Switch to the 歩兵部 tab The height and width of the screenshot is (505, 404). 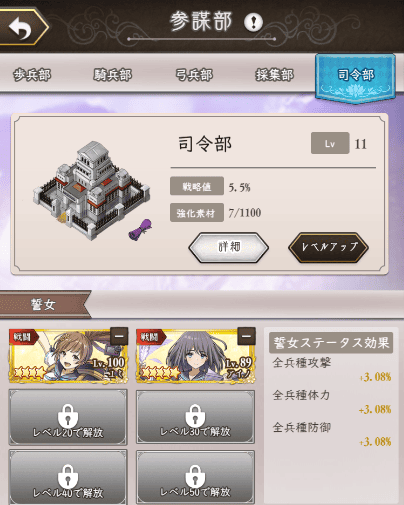[x=32, y=75]
